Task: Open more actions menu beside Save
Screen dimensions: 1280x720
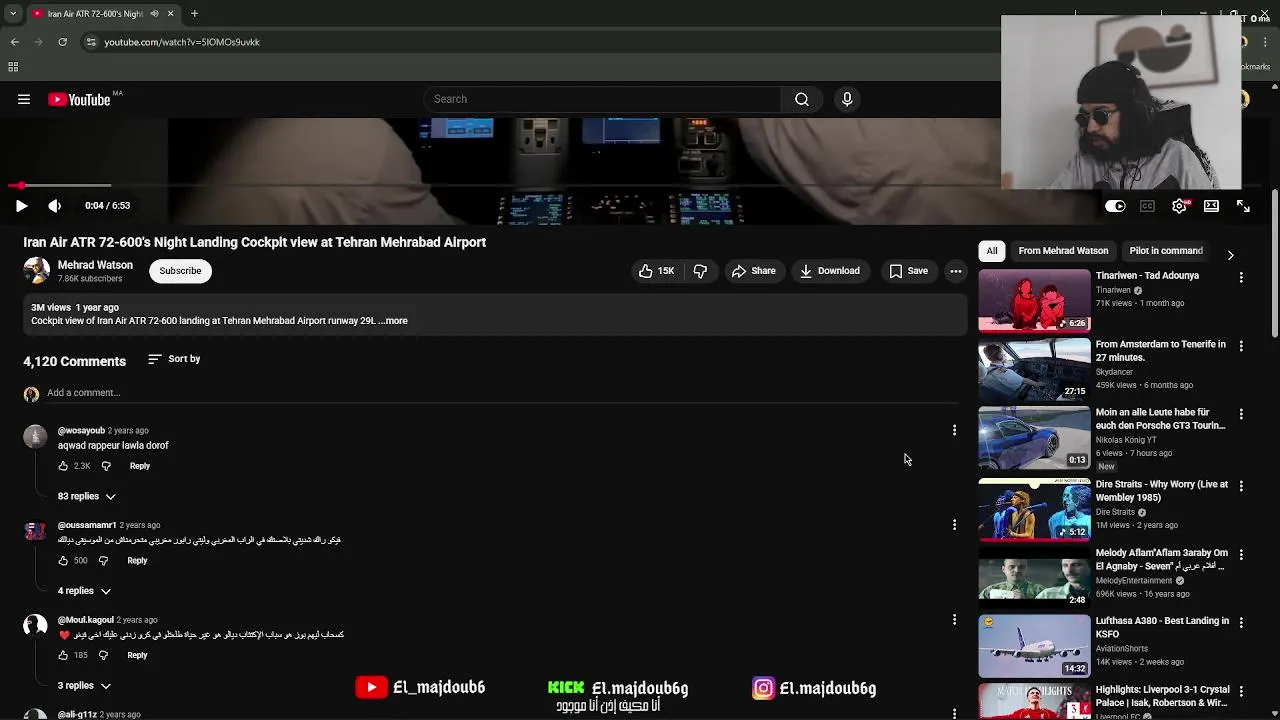Action: click(x=956, y=271)
